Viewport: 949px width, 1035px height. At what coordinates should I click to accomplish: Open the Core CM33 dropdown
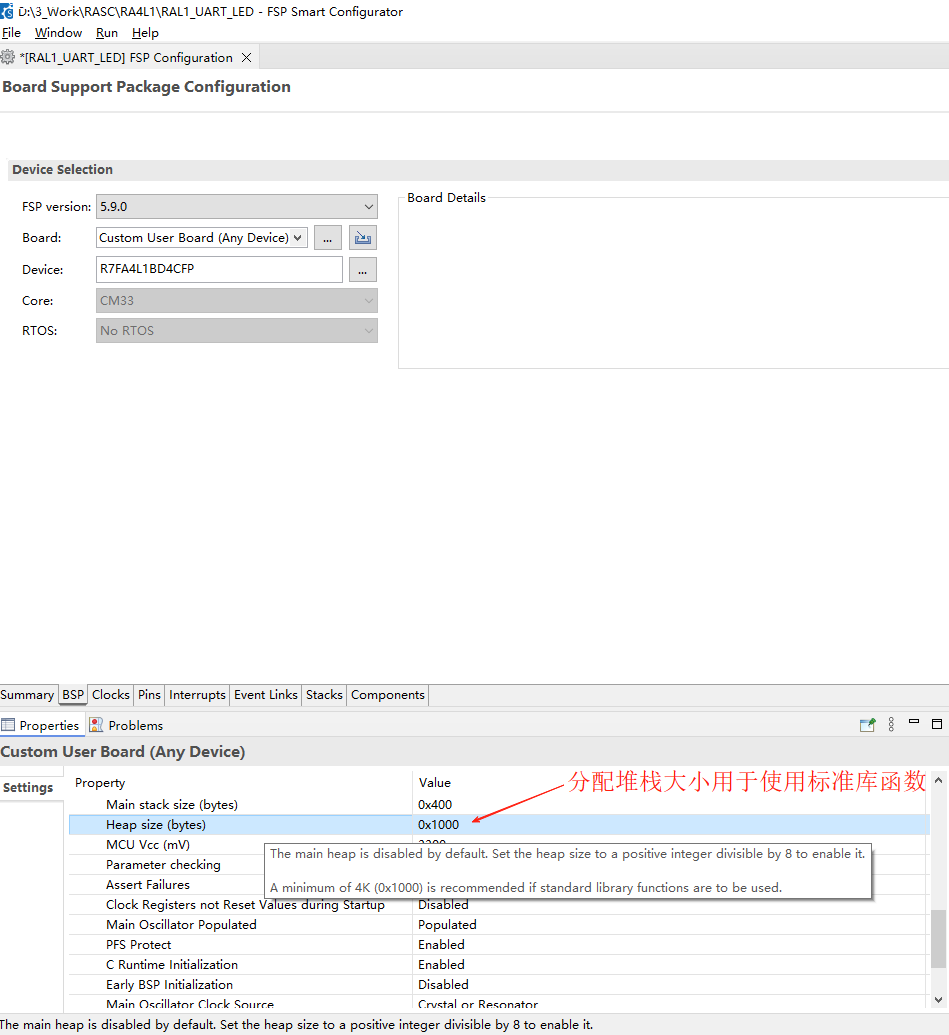coord(237,300)
